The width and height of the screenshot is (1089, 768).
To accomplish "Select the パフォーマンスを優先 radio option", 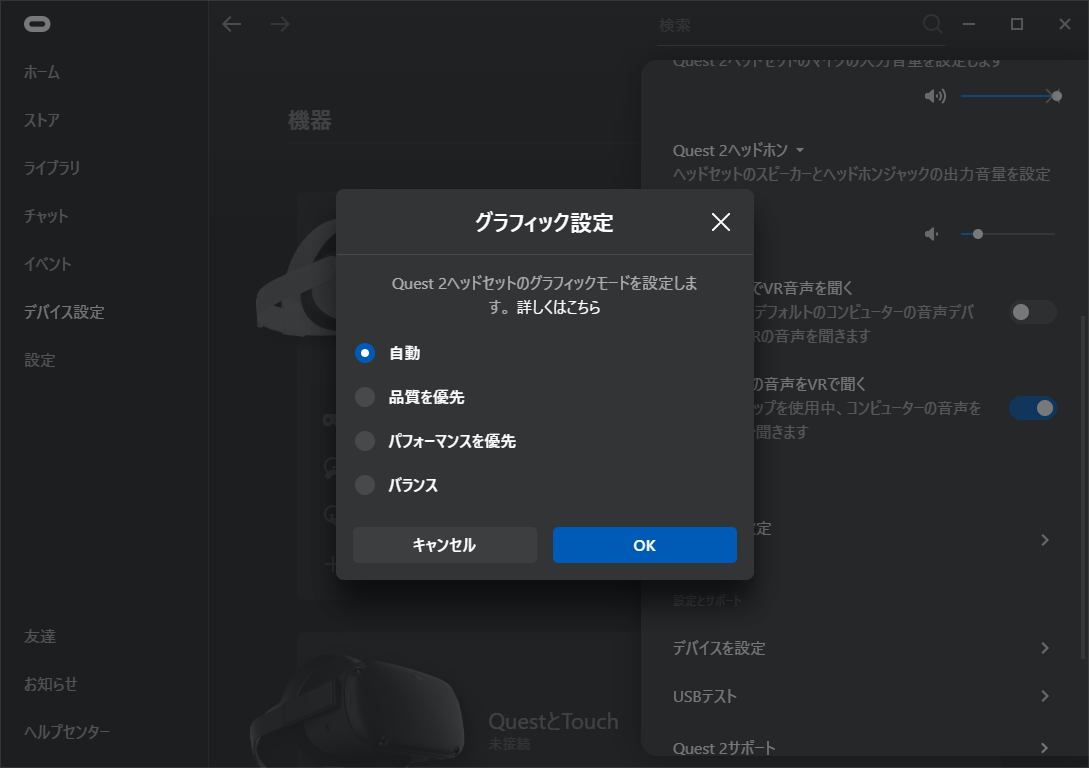I will click(x=365, y=441).
